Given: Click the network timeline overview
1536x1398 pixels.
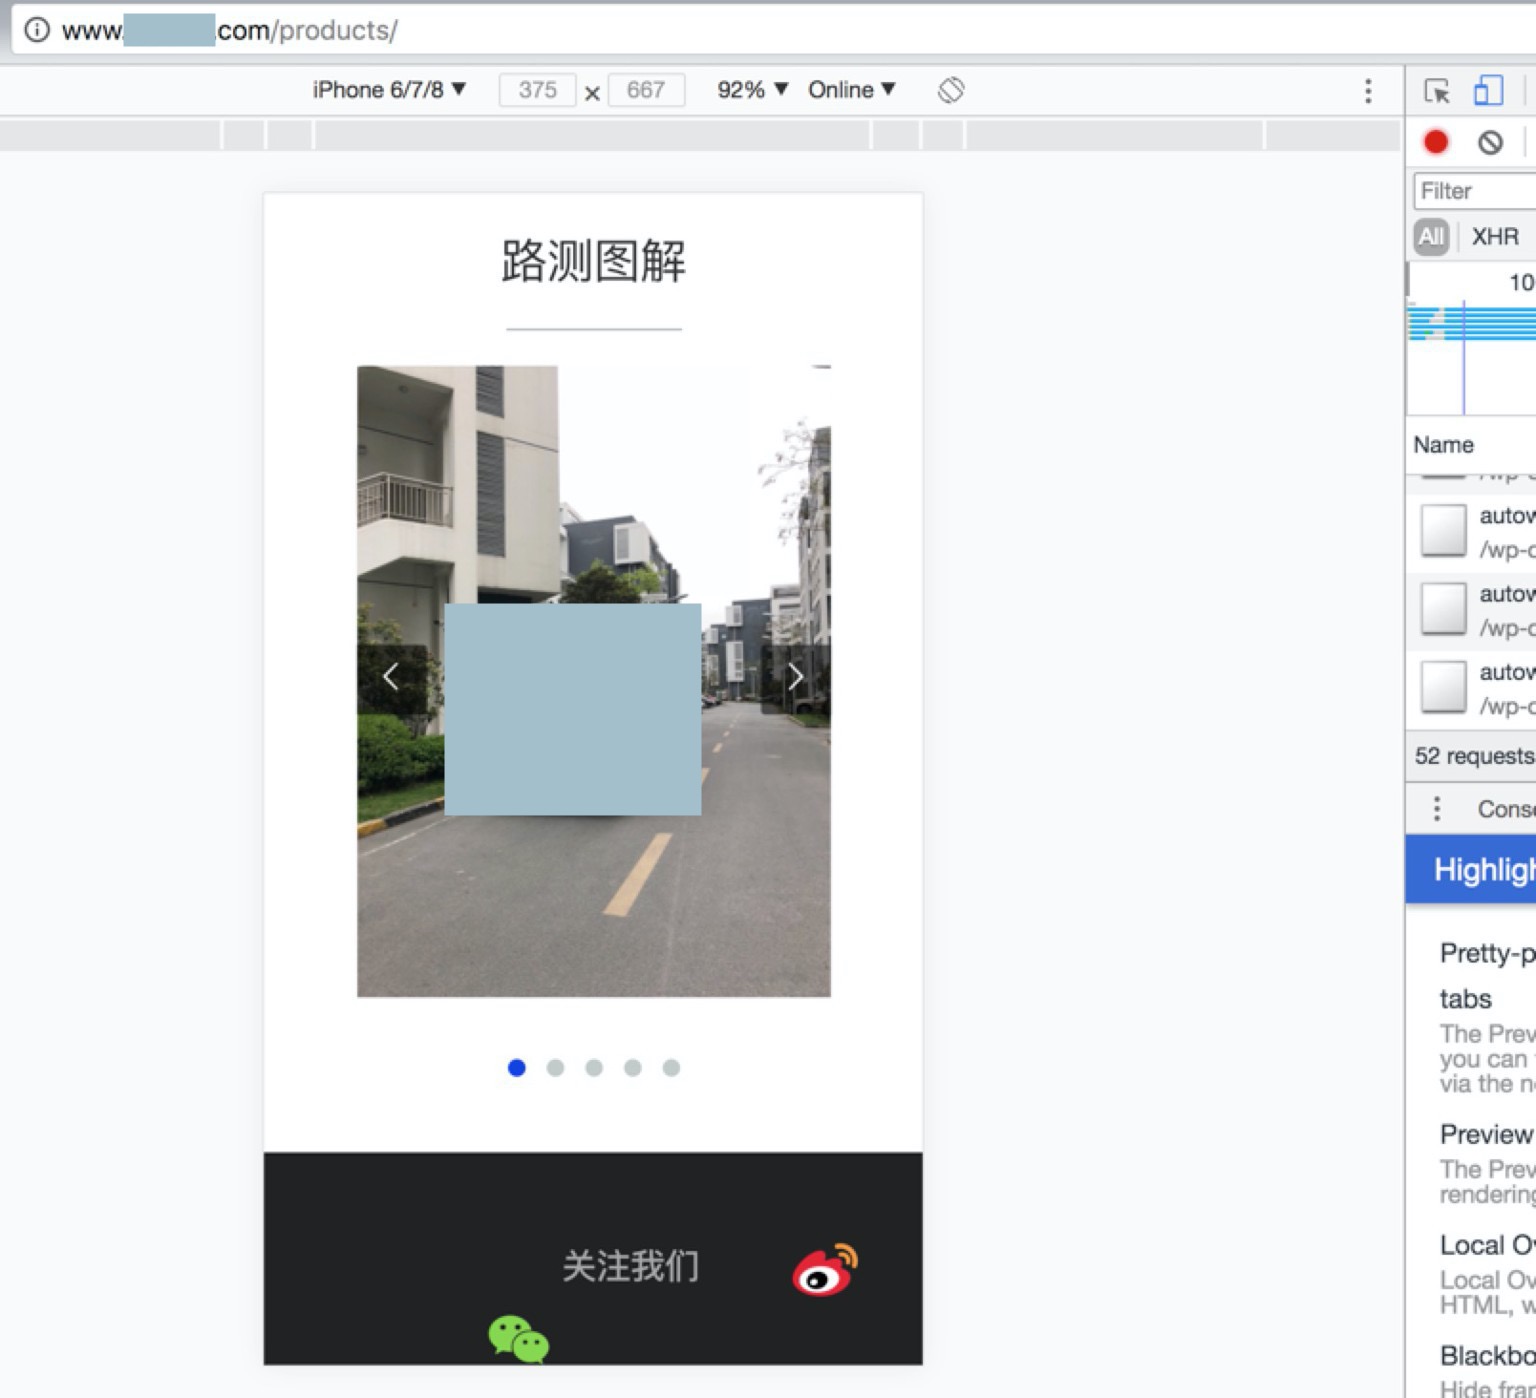Looking at the screenshot, I should tap(1471, 340).
